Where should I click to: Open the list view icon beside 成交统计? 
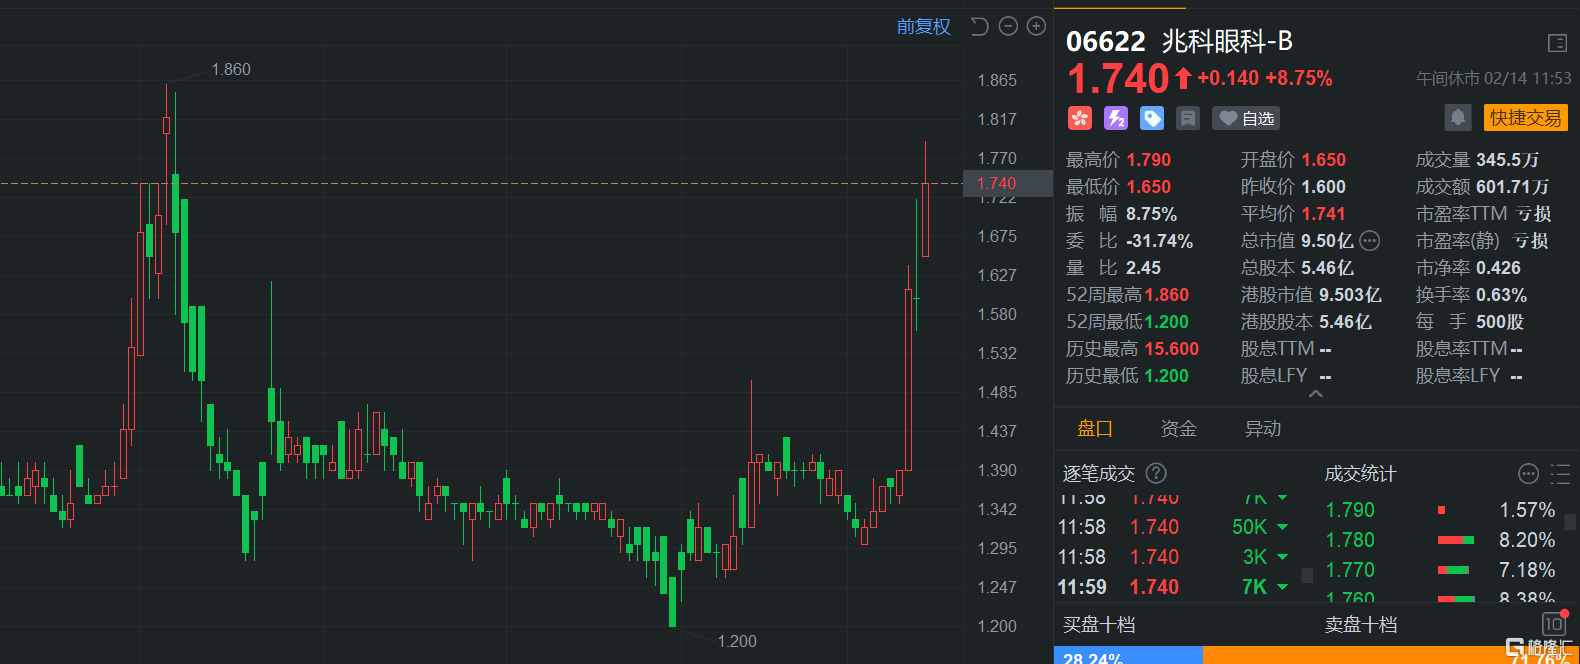click(1560, 473)
